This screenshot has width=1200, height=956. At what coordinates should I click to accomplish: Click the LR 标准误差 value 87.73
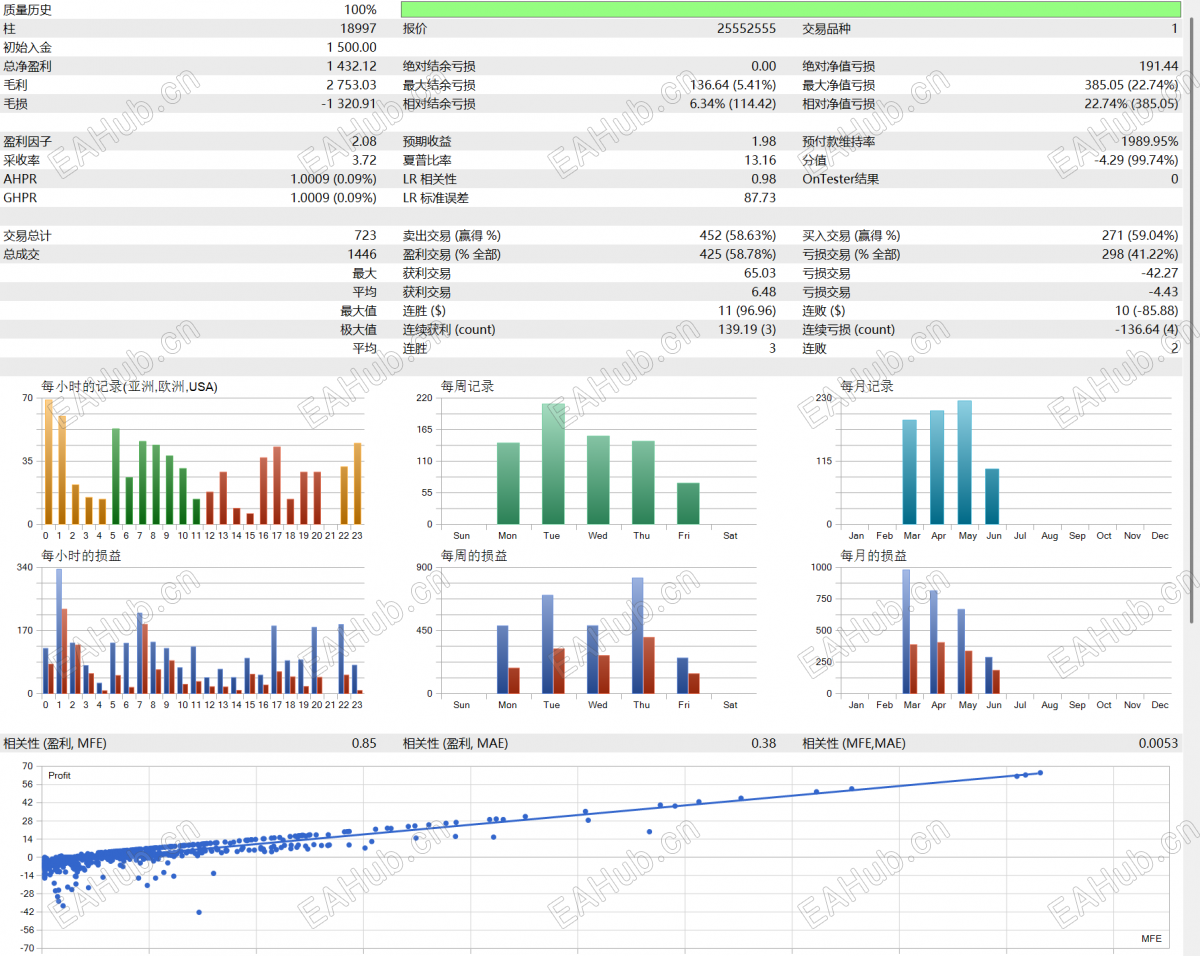pos(761,198)
